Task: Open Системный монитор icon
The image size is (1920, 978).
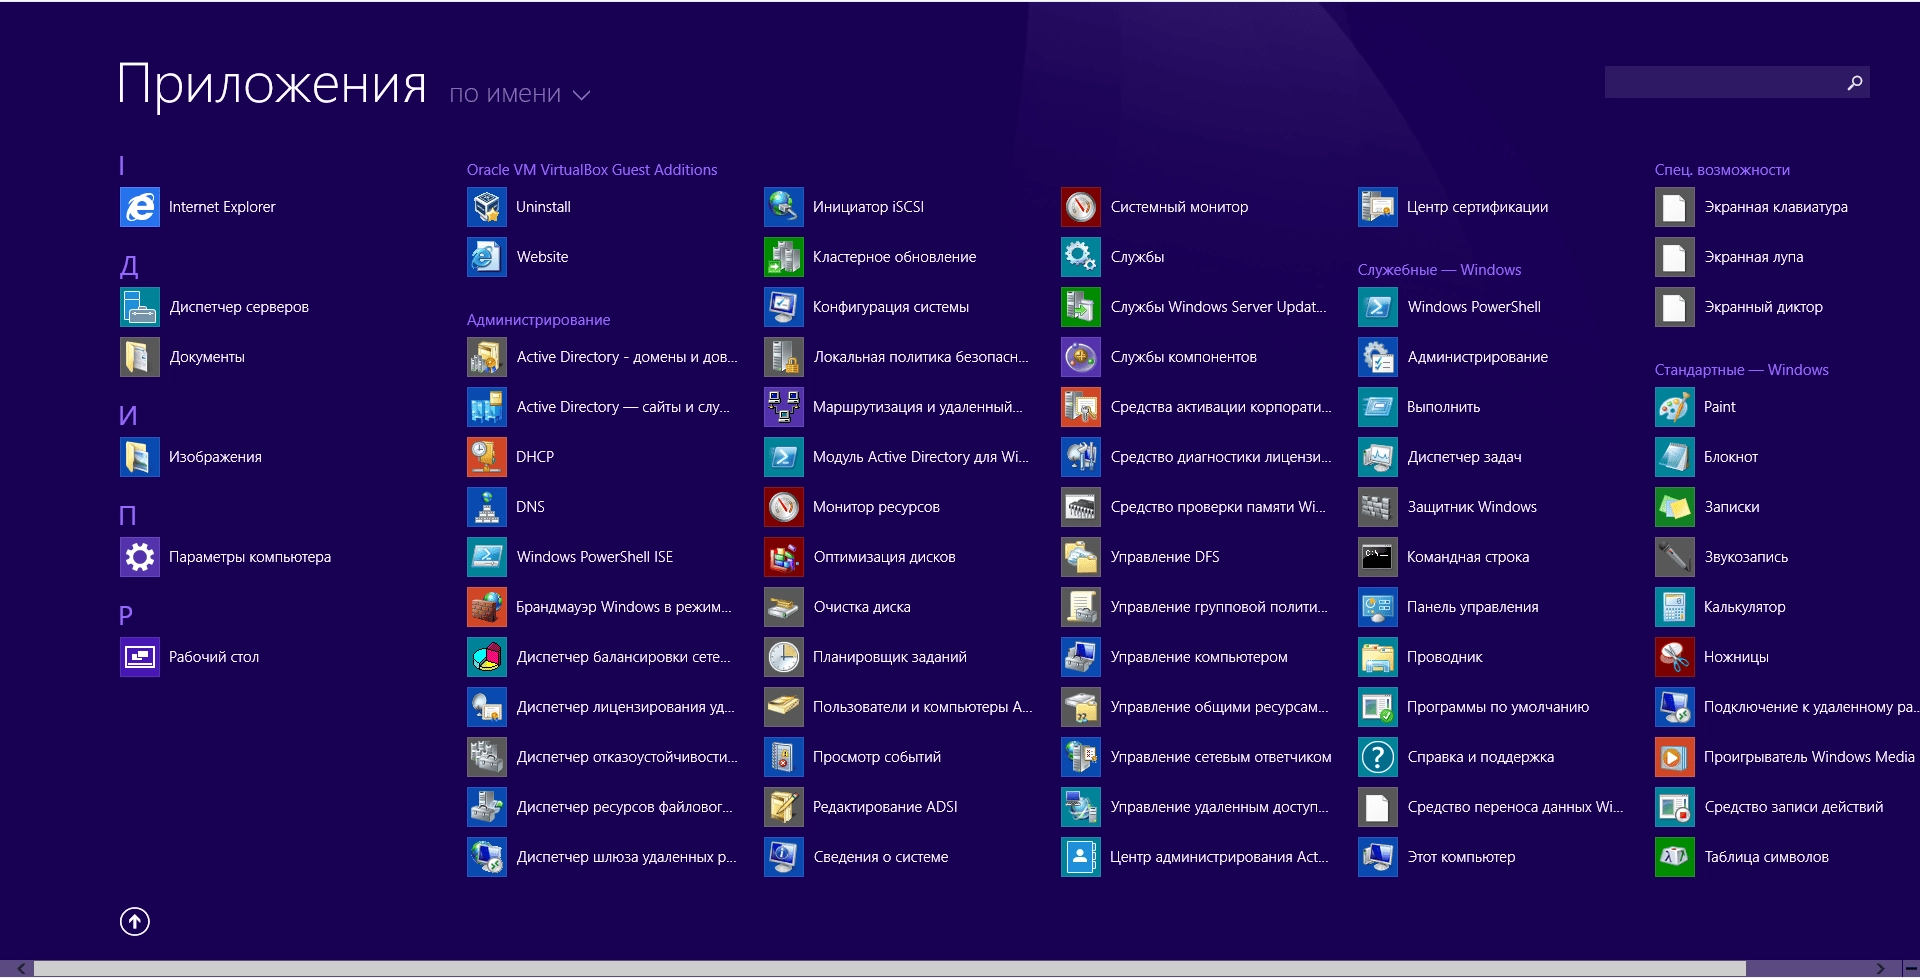Action: coord(1080,207)
